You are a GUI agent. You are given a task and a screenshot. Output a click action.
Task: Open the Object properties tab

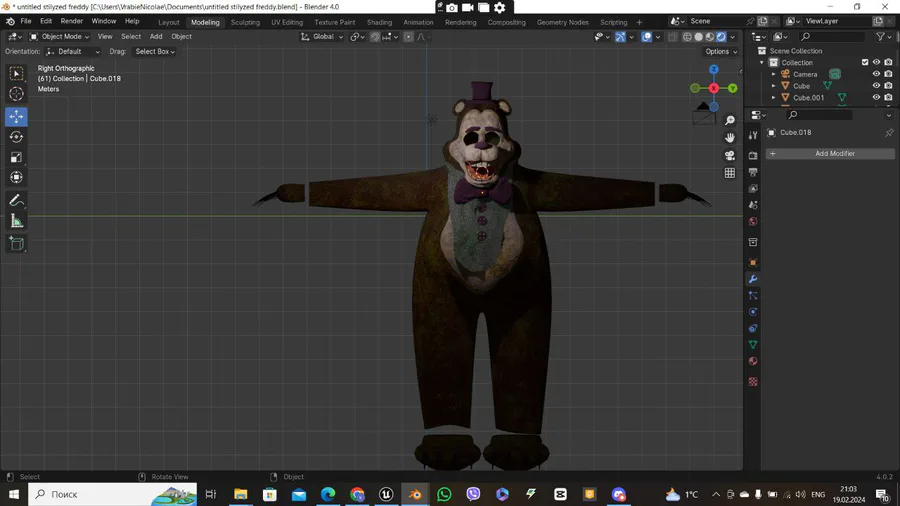(753, 262)
